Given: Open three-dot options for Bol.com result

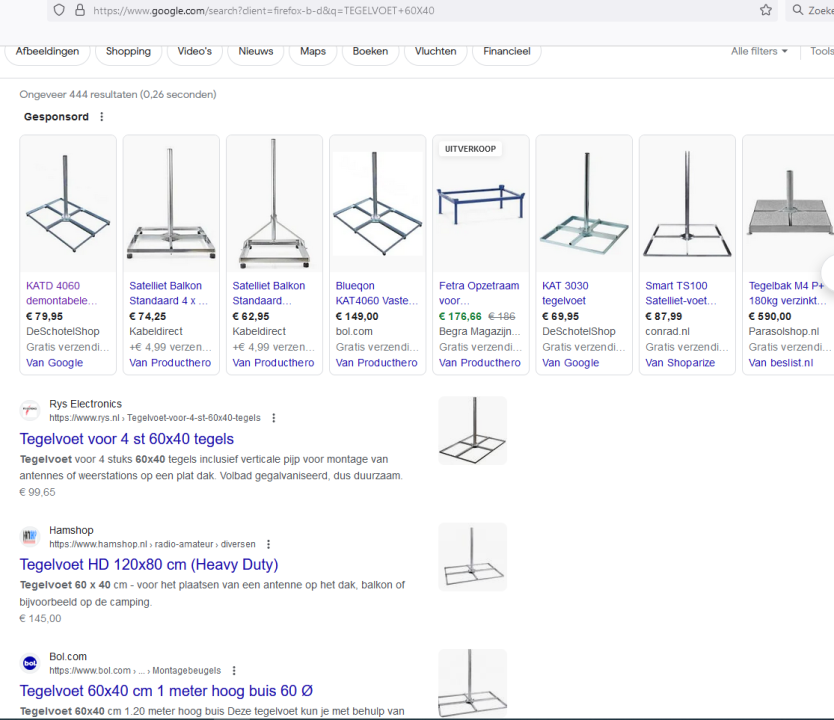Looking at the screenshot, I should point(234,671).
